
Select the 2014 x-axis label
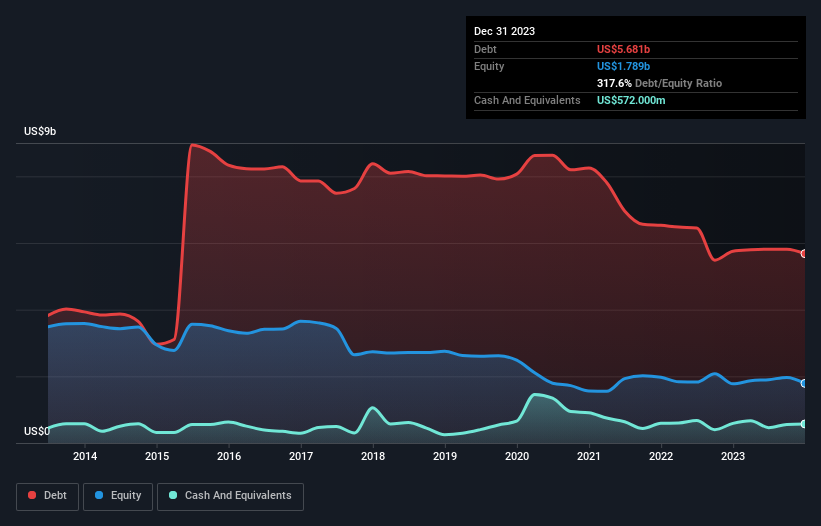(x=85, y=456)
